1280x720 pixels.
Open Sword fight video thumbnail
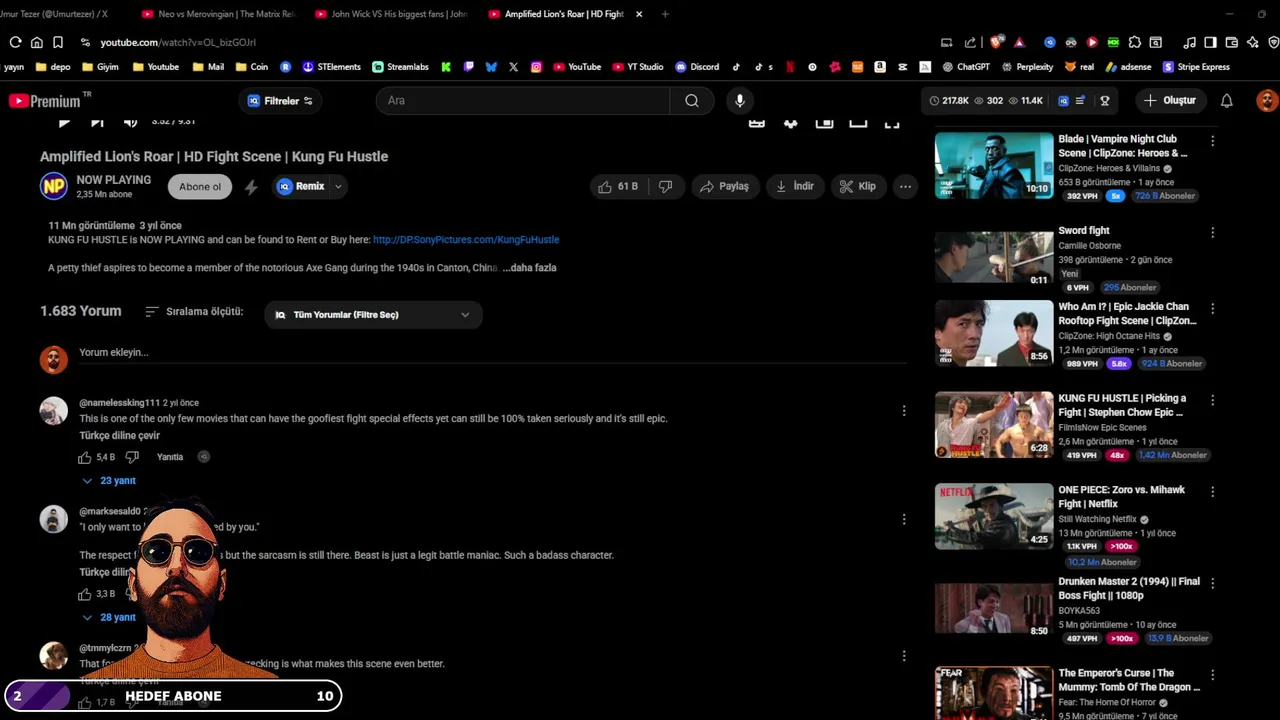click(x=994, y=257)
